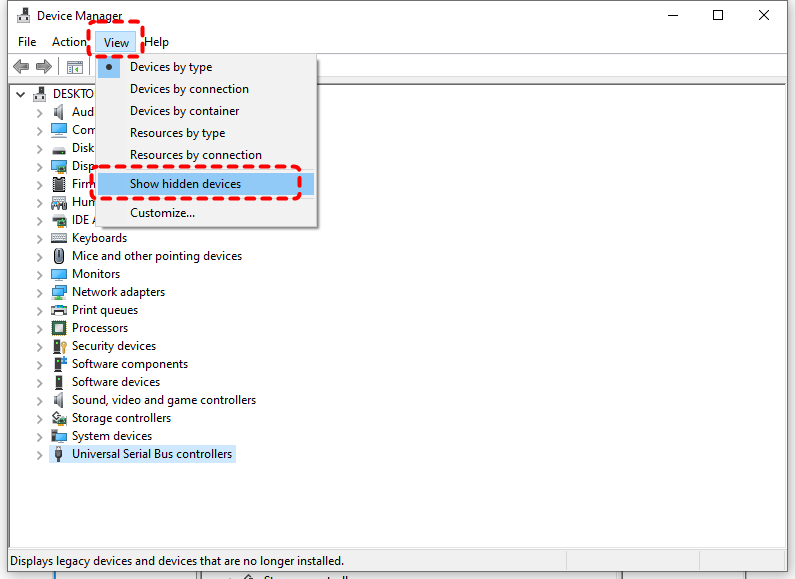Click the Network adapters icon

coord(59,292)
